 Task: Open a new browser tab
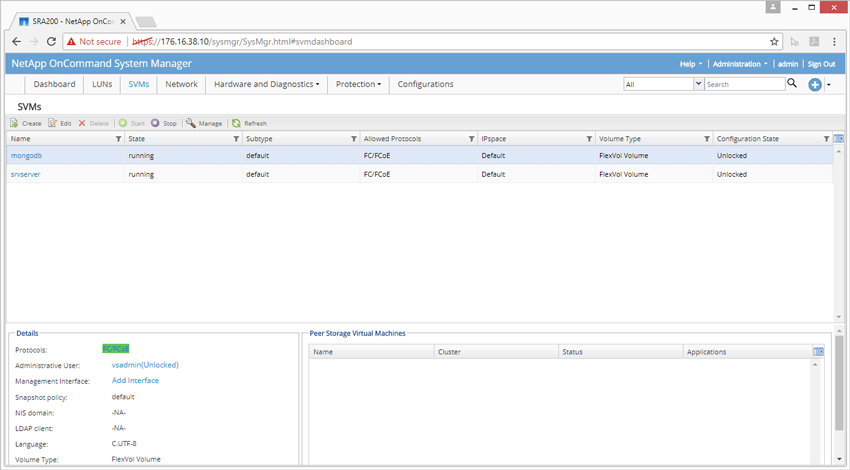point(146,22)
